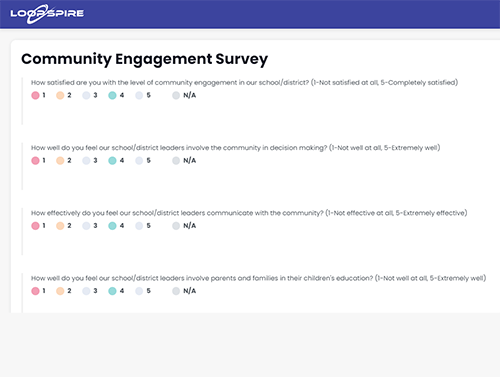500x377 pixels.
Task: Select rating 2 for leaders communicate effectively question
Action: (60, 226)
